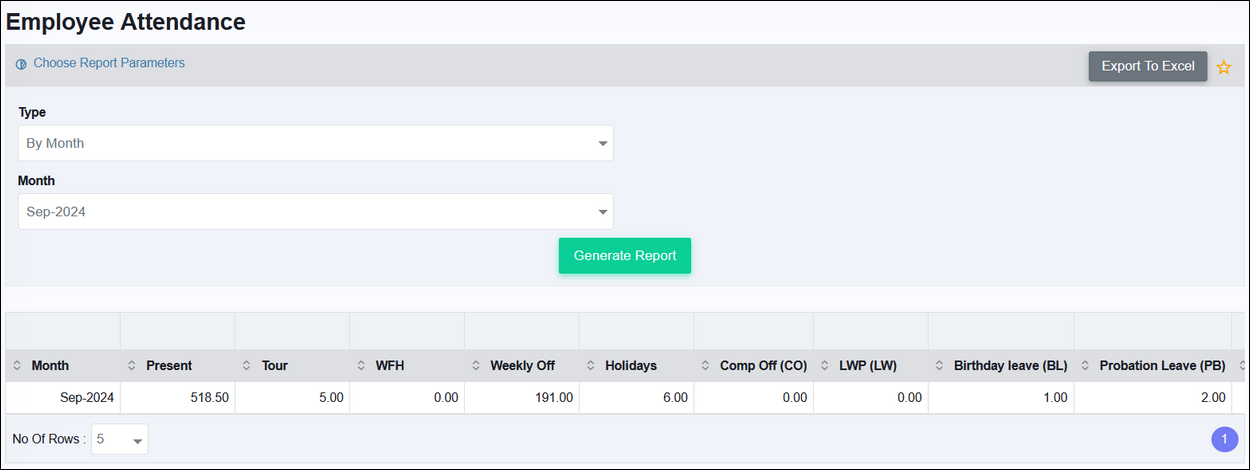Image resolution: width=1250 pixels, height=470 pixels.
Task: Sort by Birthday leave (BL) arrows
Action: pyautogui.click(x=940, y=366)
